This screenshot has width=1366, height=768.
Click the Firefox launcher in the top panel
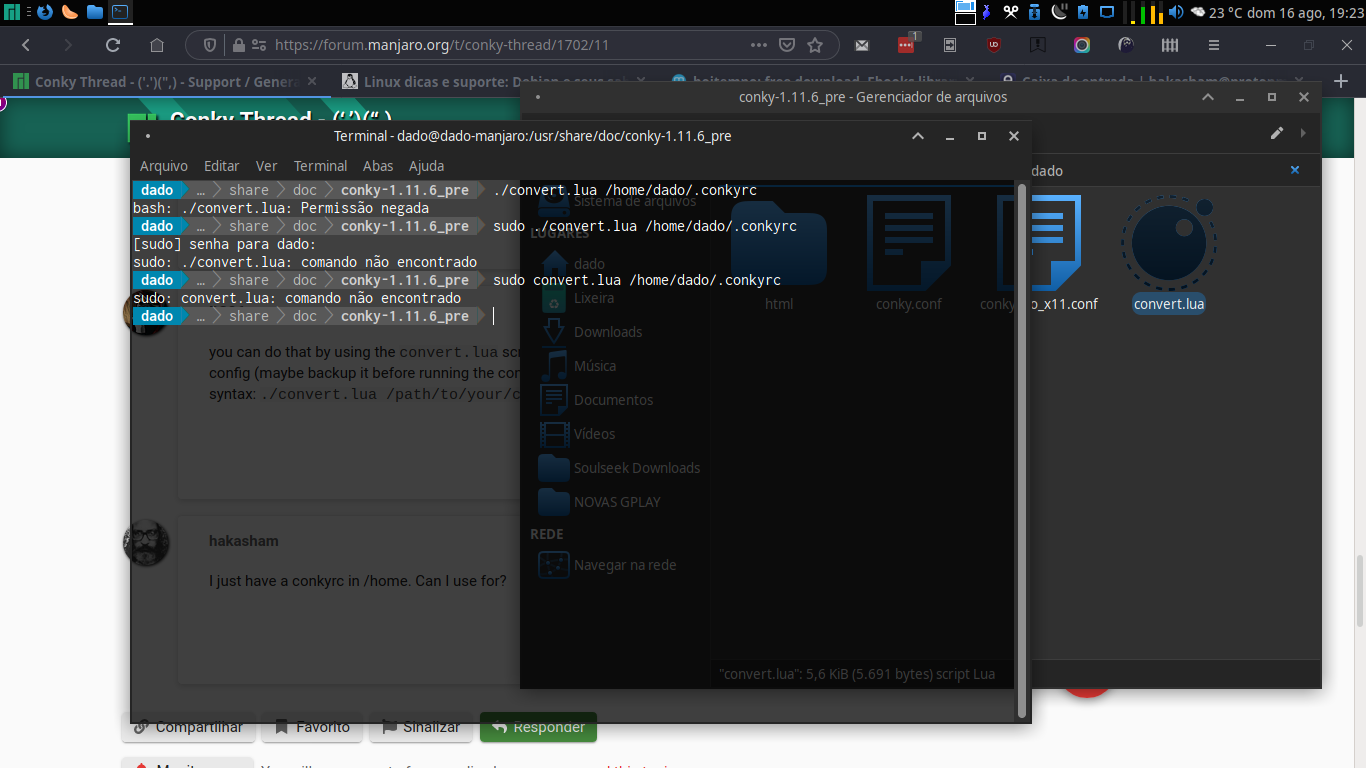pos(44,12)
